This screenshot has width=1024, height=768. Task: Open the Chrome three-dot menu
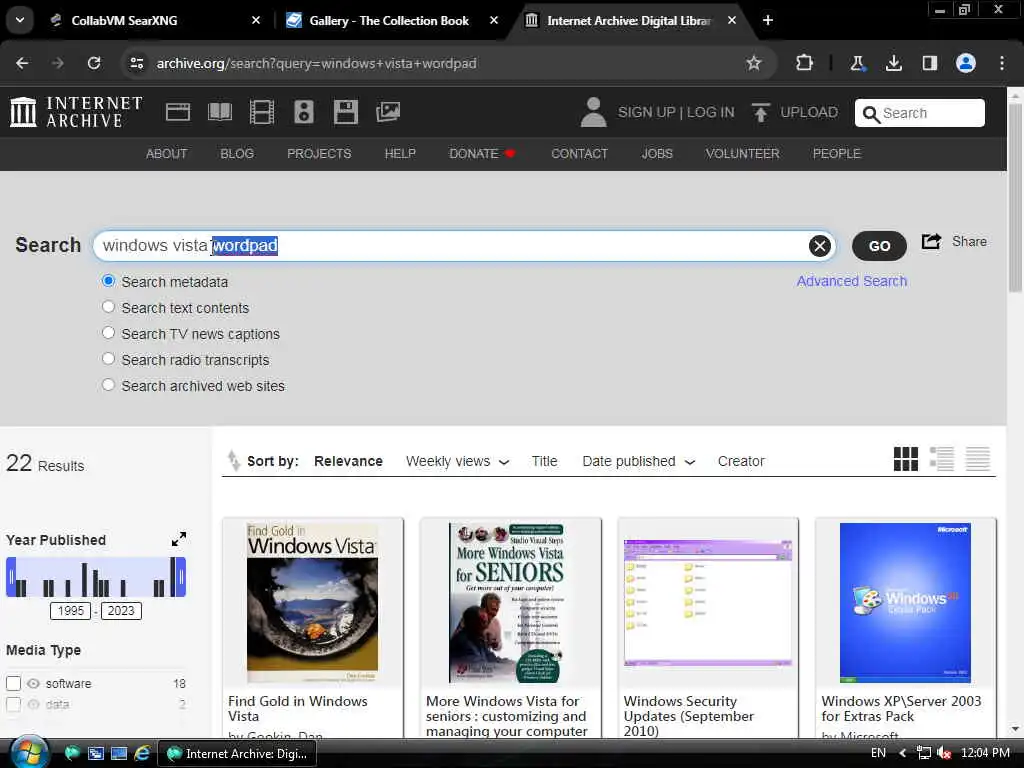[1002, 63]
